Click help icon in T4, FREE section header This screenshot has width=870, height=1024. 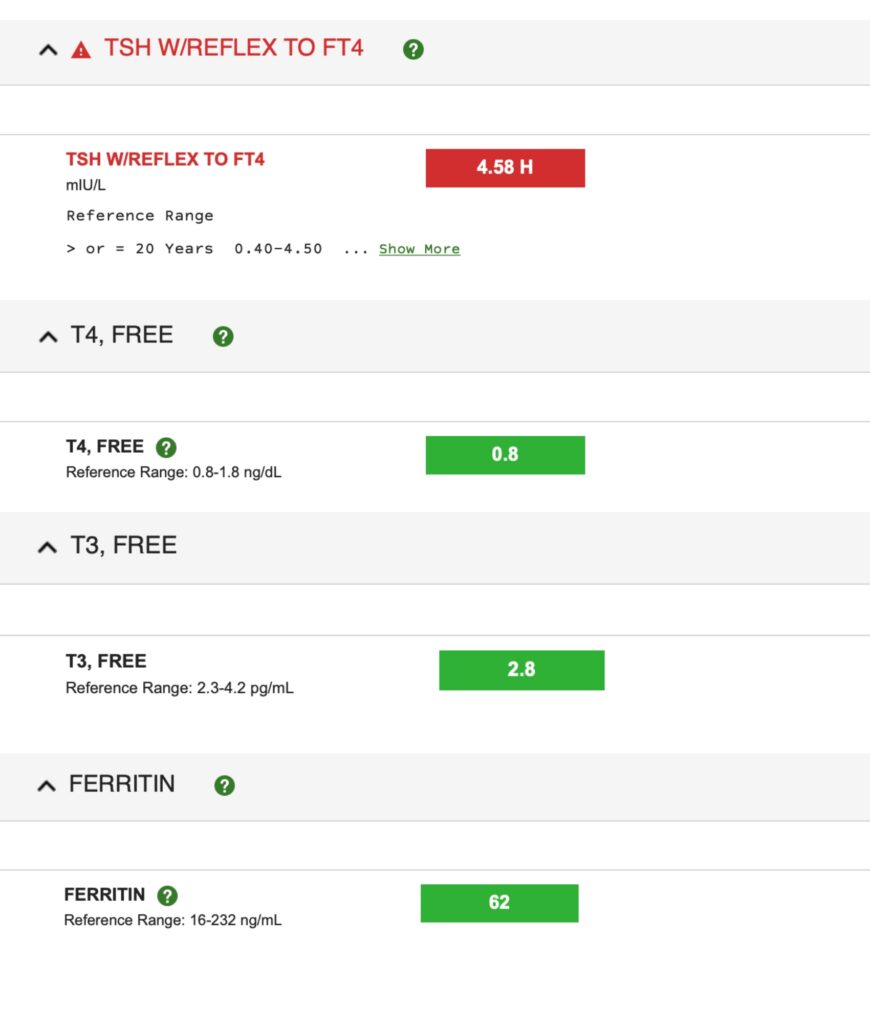[223, 337]
